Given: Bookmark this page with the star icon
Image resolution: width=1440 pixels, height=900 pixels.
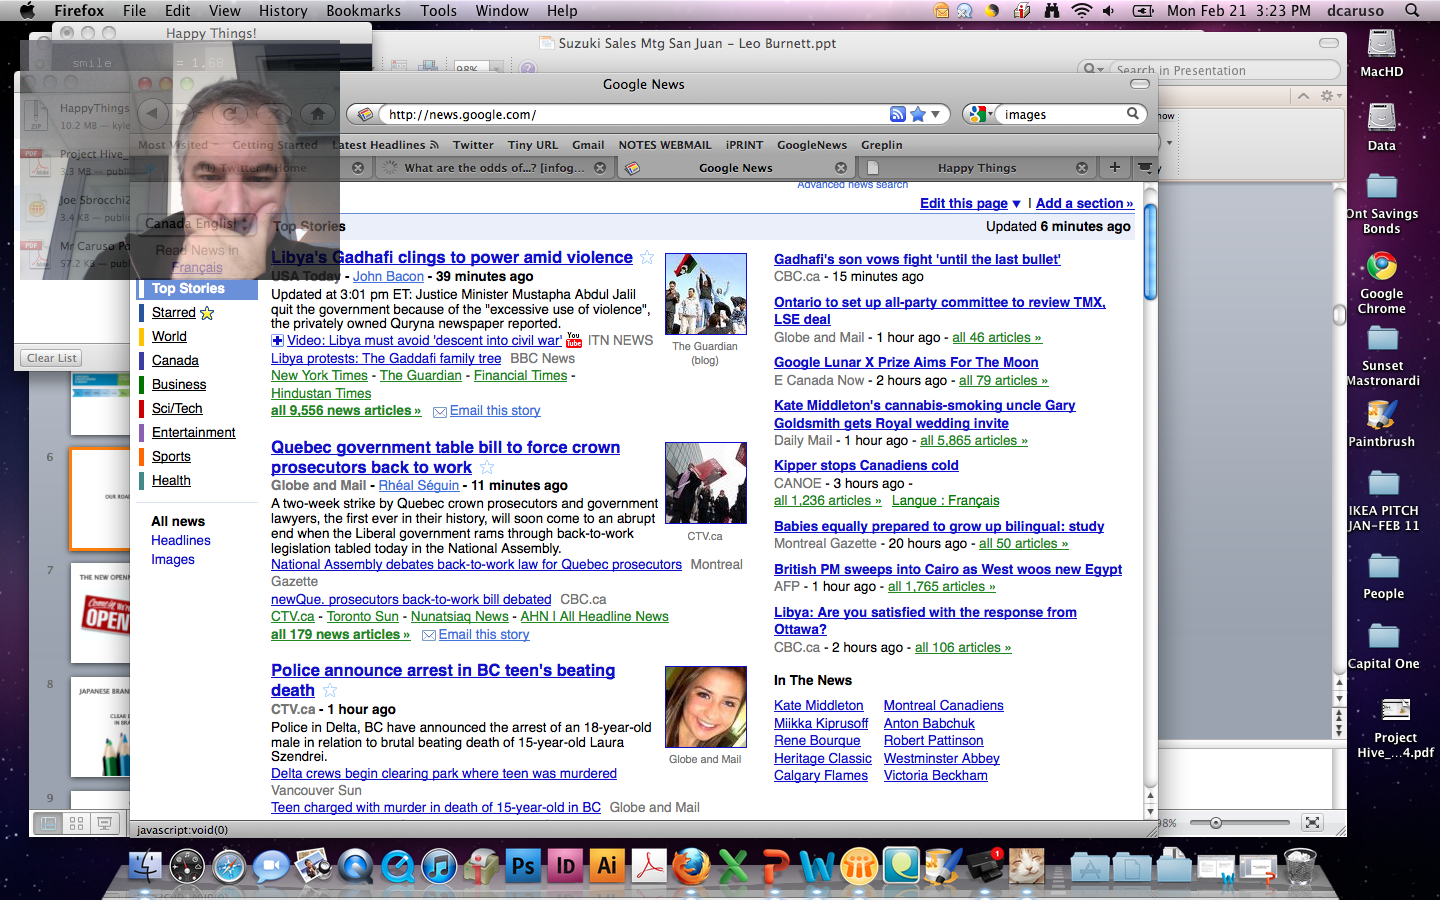Looking at the screenshot, I should click(918, 114).
